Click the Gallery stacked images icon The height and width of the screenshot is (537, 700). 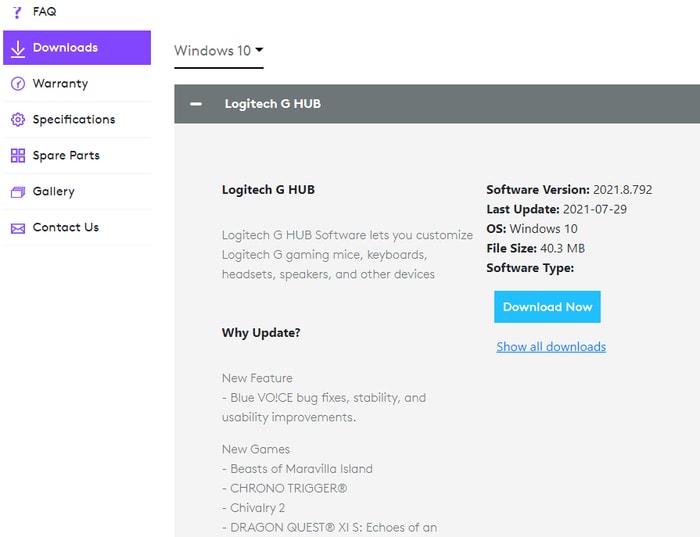[18, 192]
